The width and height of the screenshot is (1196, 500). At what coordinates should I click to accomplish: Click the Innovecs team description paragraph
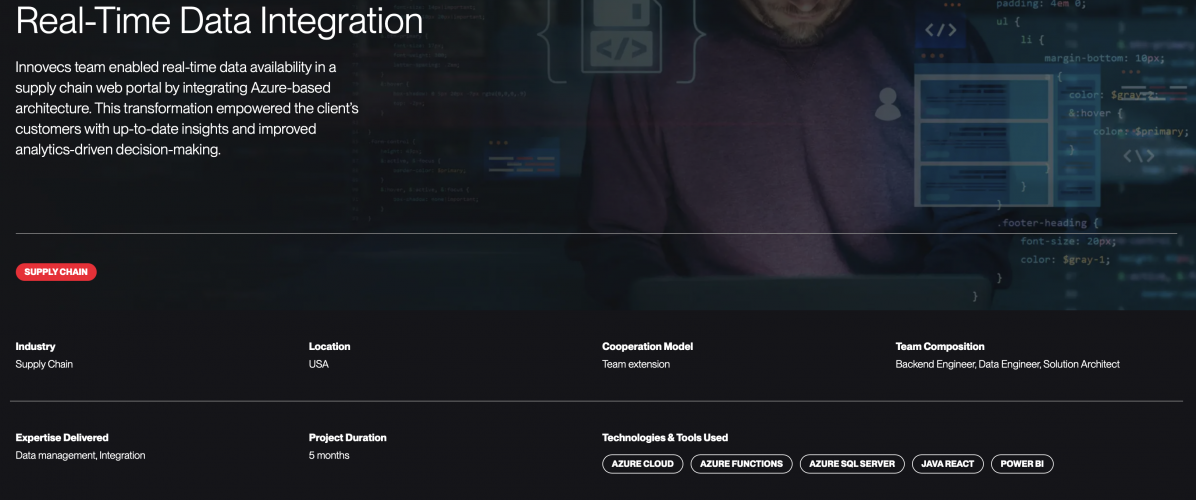click(188, 108)
